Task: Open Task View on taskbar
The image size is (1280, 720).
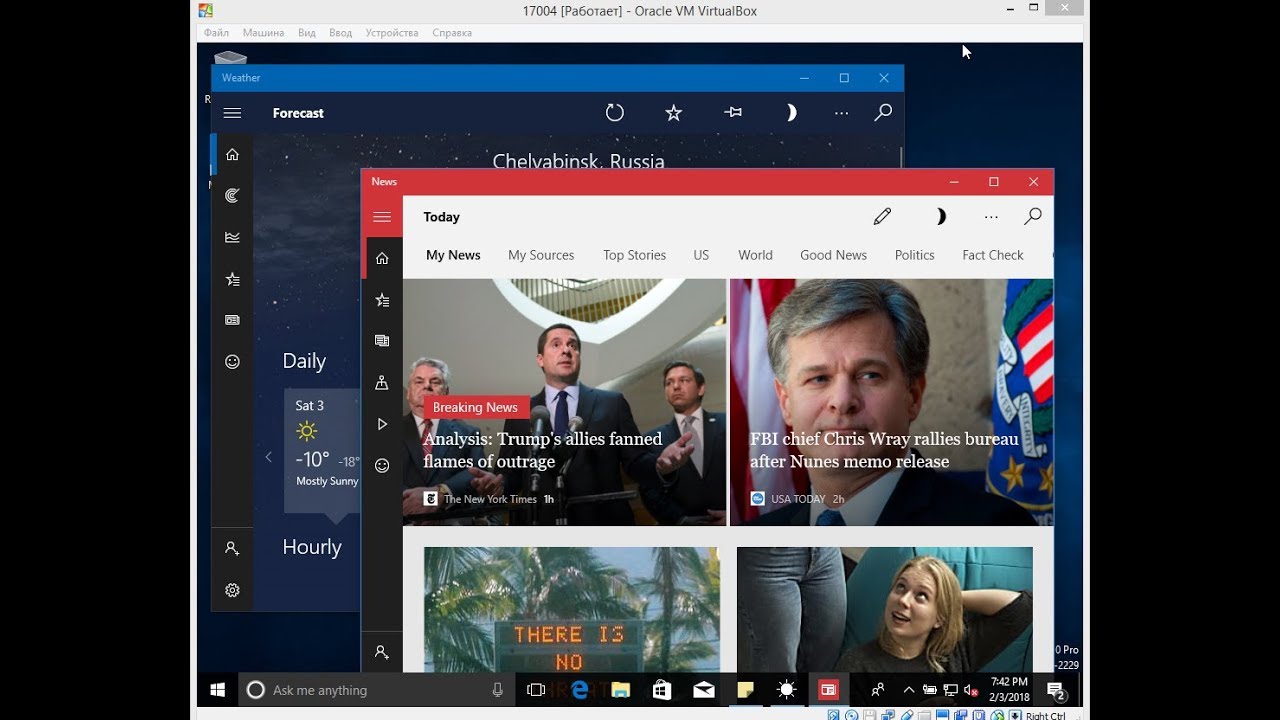Action: coord(536,690)
